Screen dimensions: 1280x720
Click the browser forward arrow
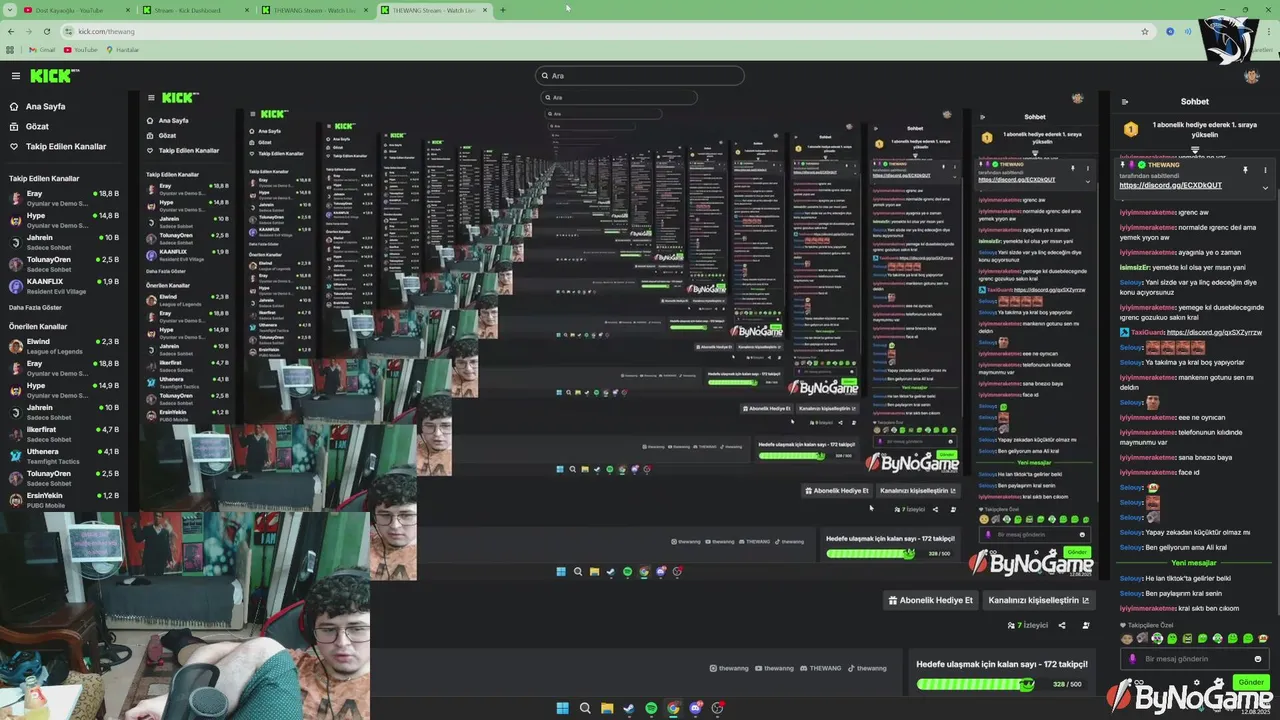(x=28, y=31)
